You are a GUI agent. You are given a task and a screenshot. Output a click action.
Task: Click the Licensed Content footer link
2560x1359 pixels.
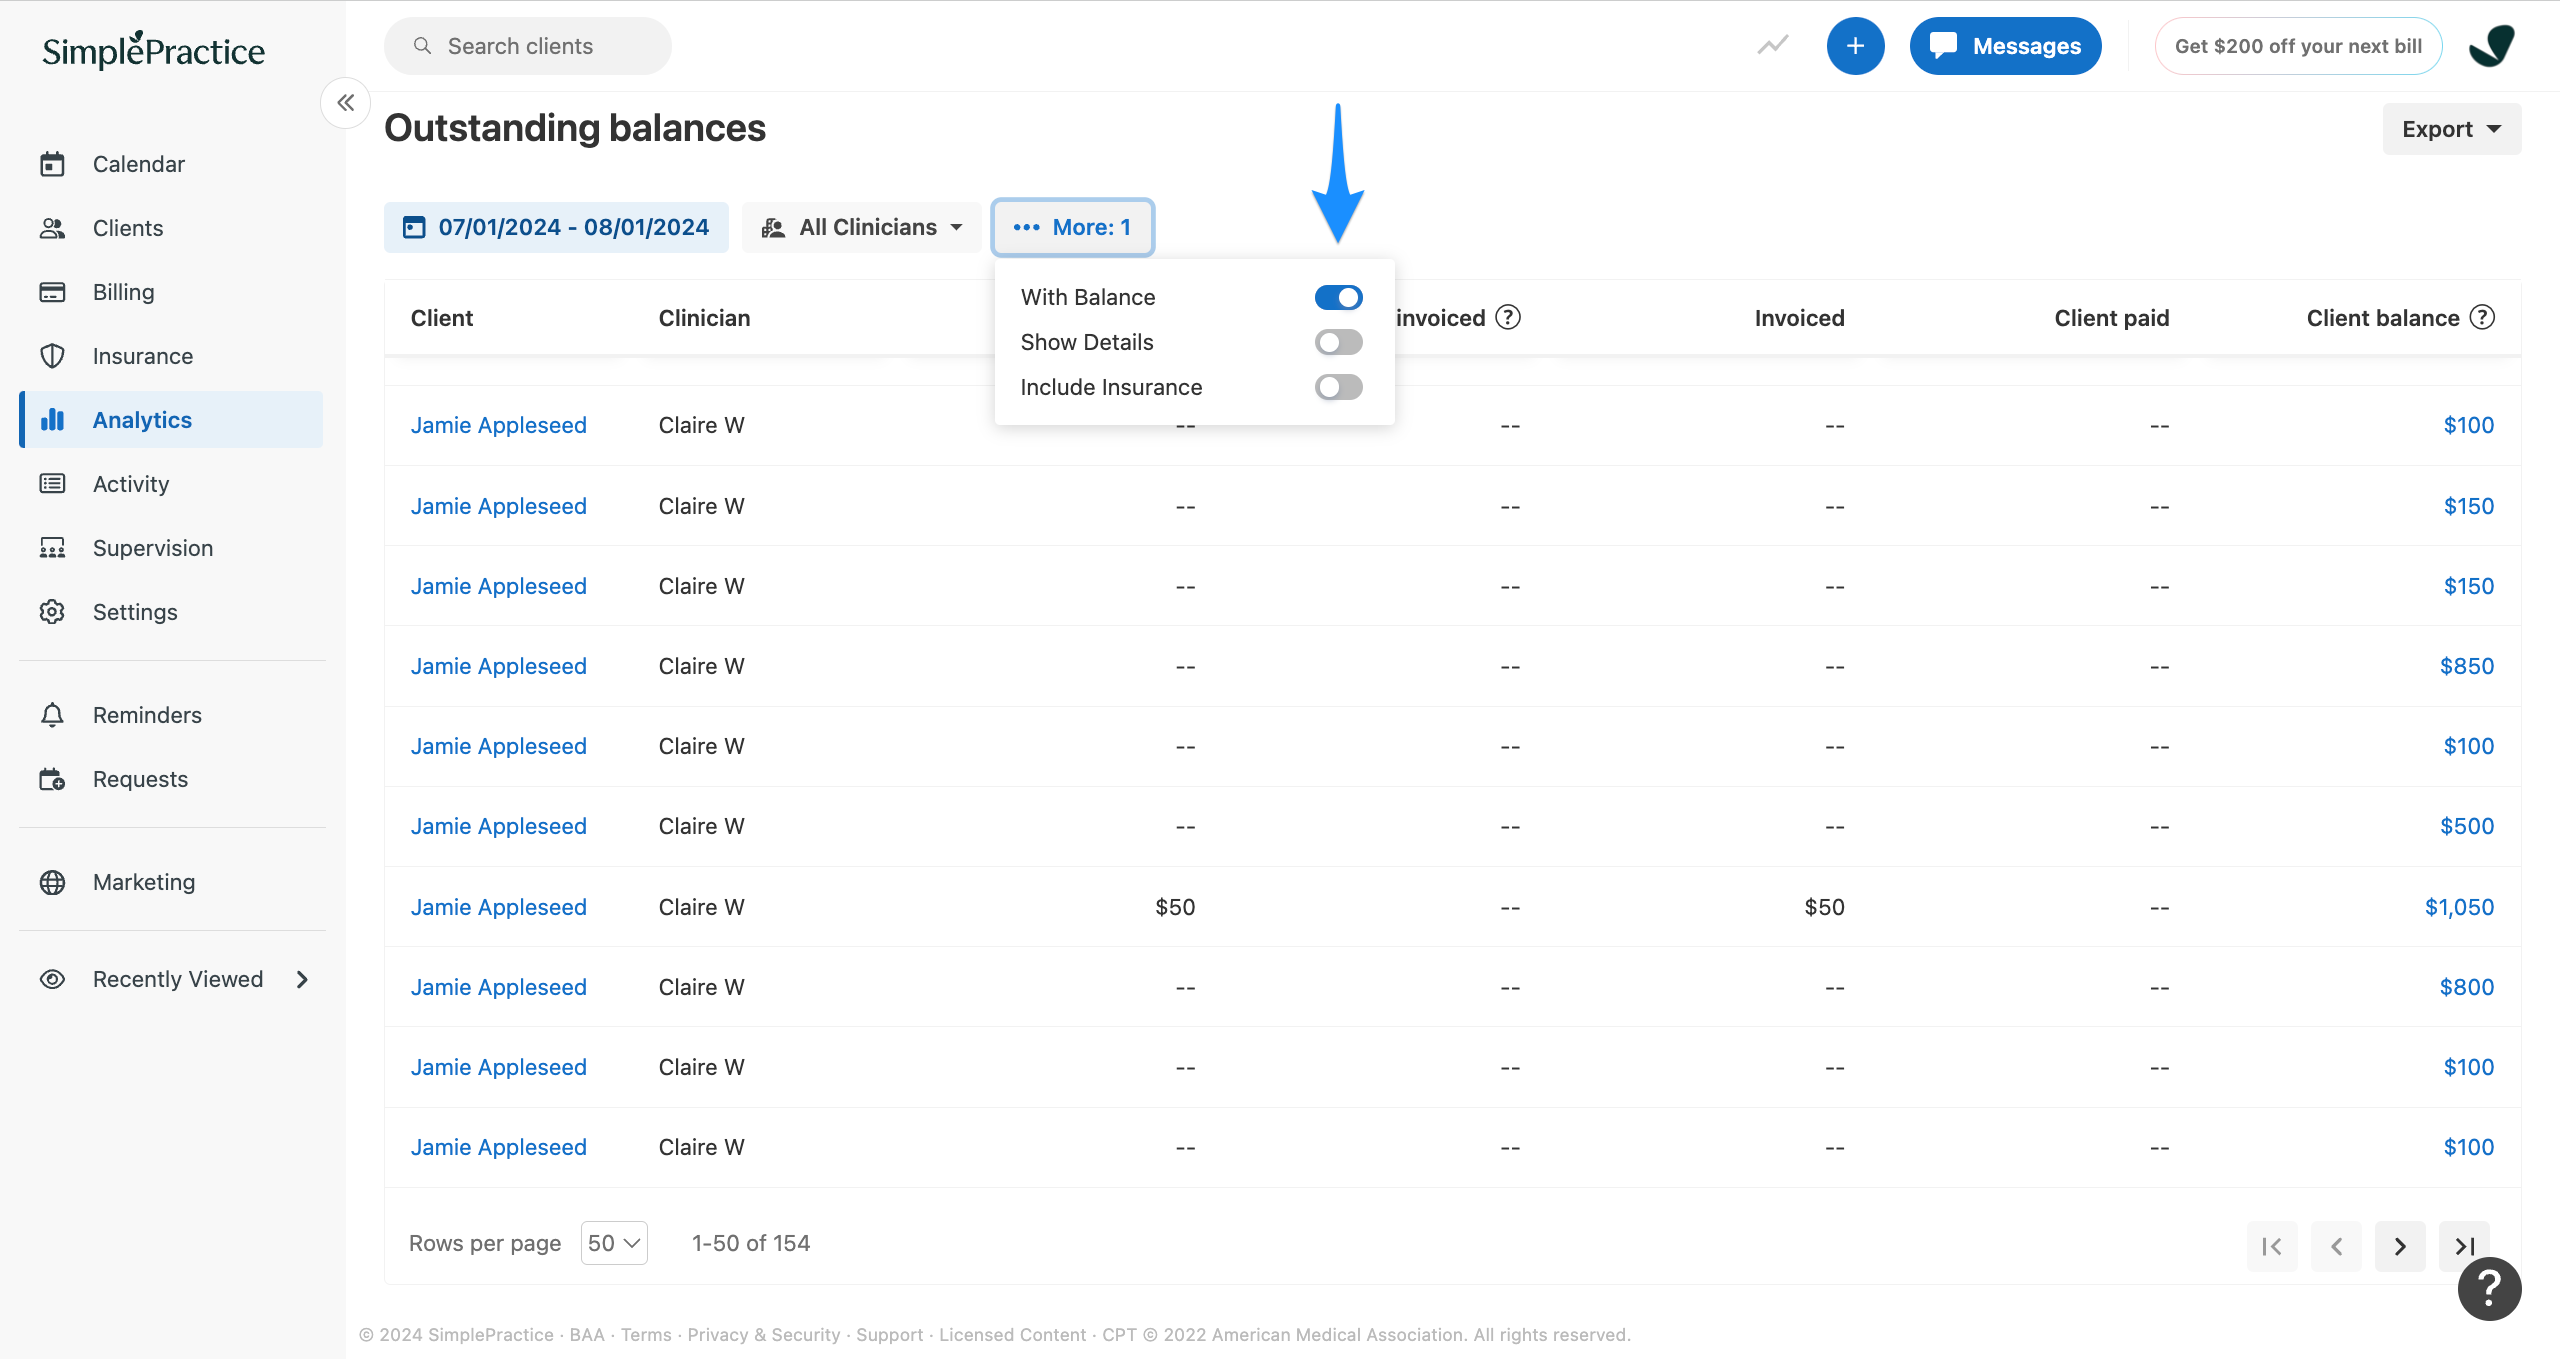coord(1012,1335)
